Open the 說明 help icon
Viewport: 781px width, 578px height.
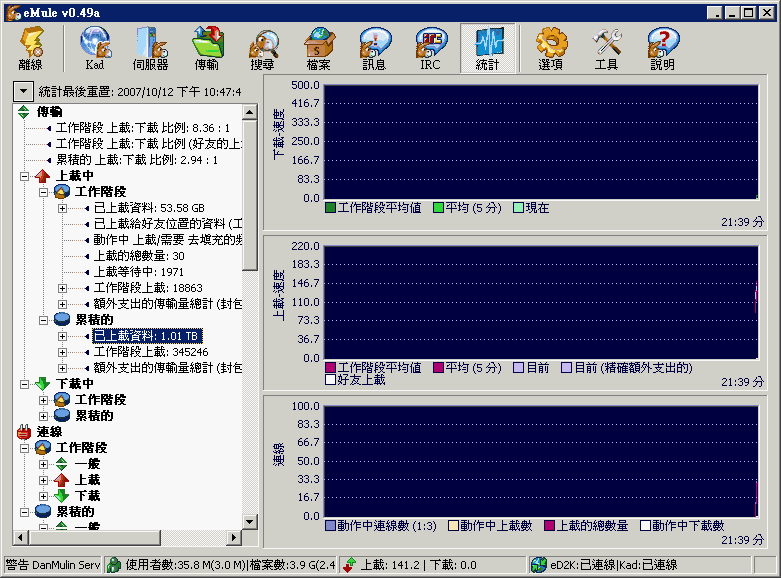[x=662, y=48]
